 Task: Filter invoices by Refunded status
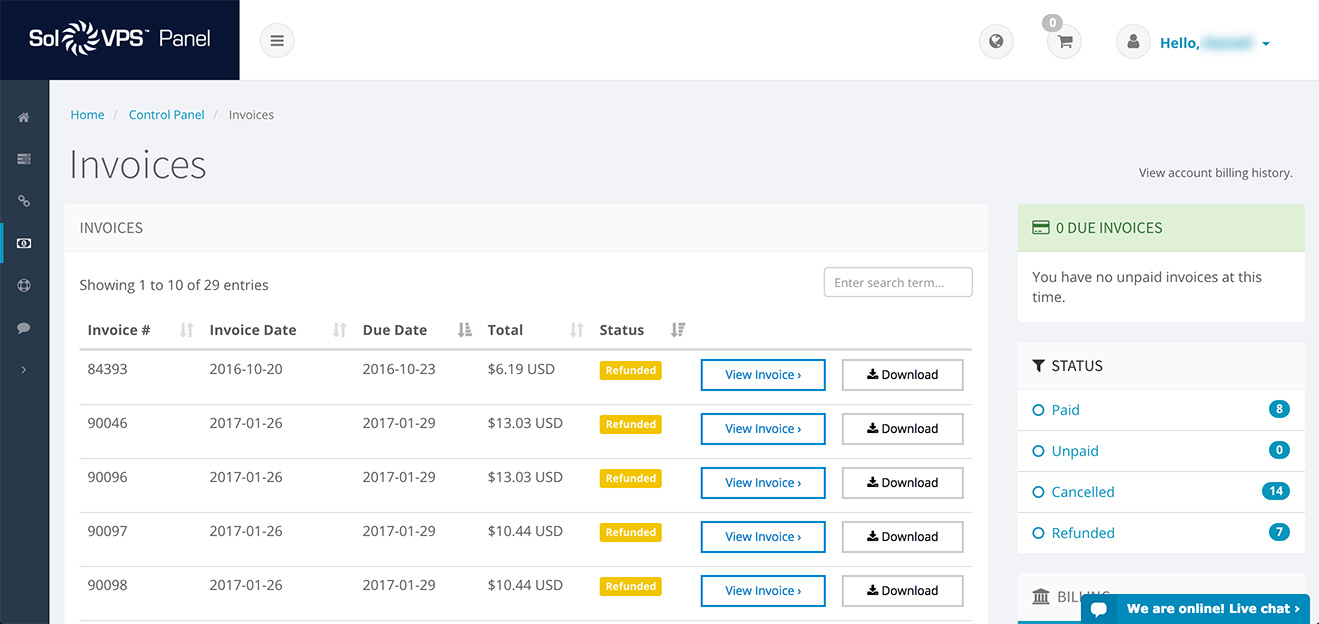pyautogui.click(x=1082, y=533)
